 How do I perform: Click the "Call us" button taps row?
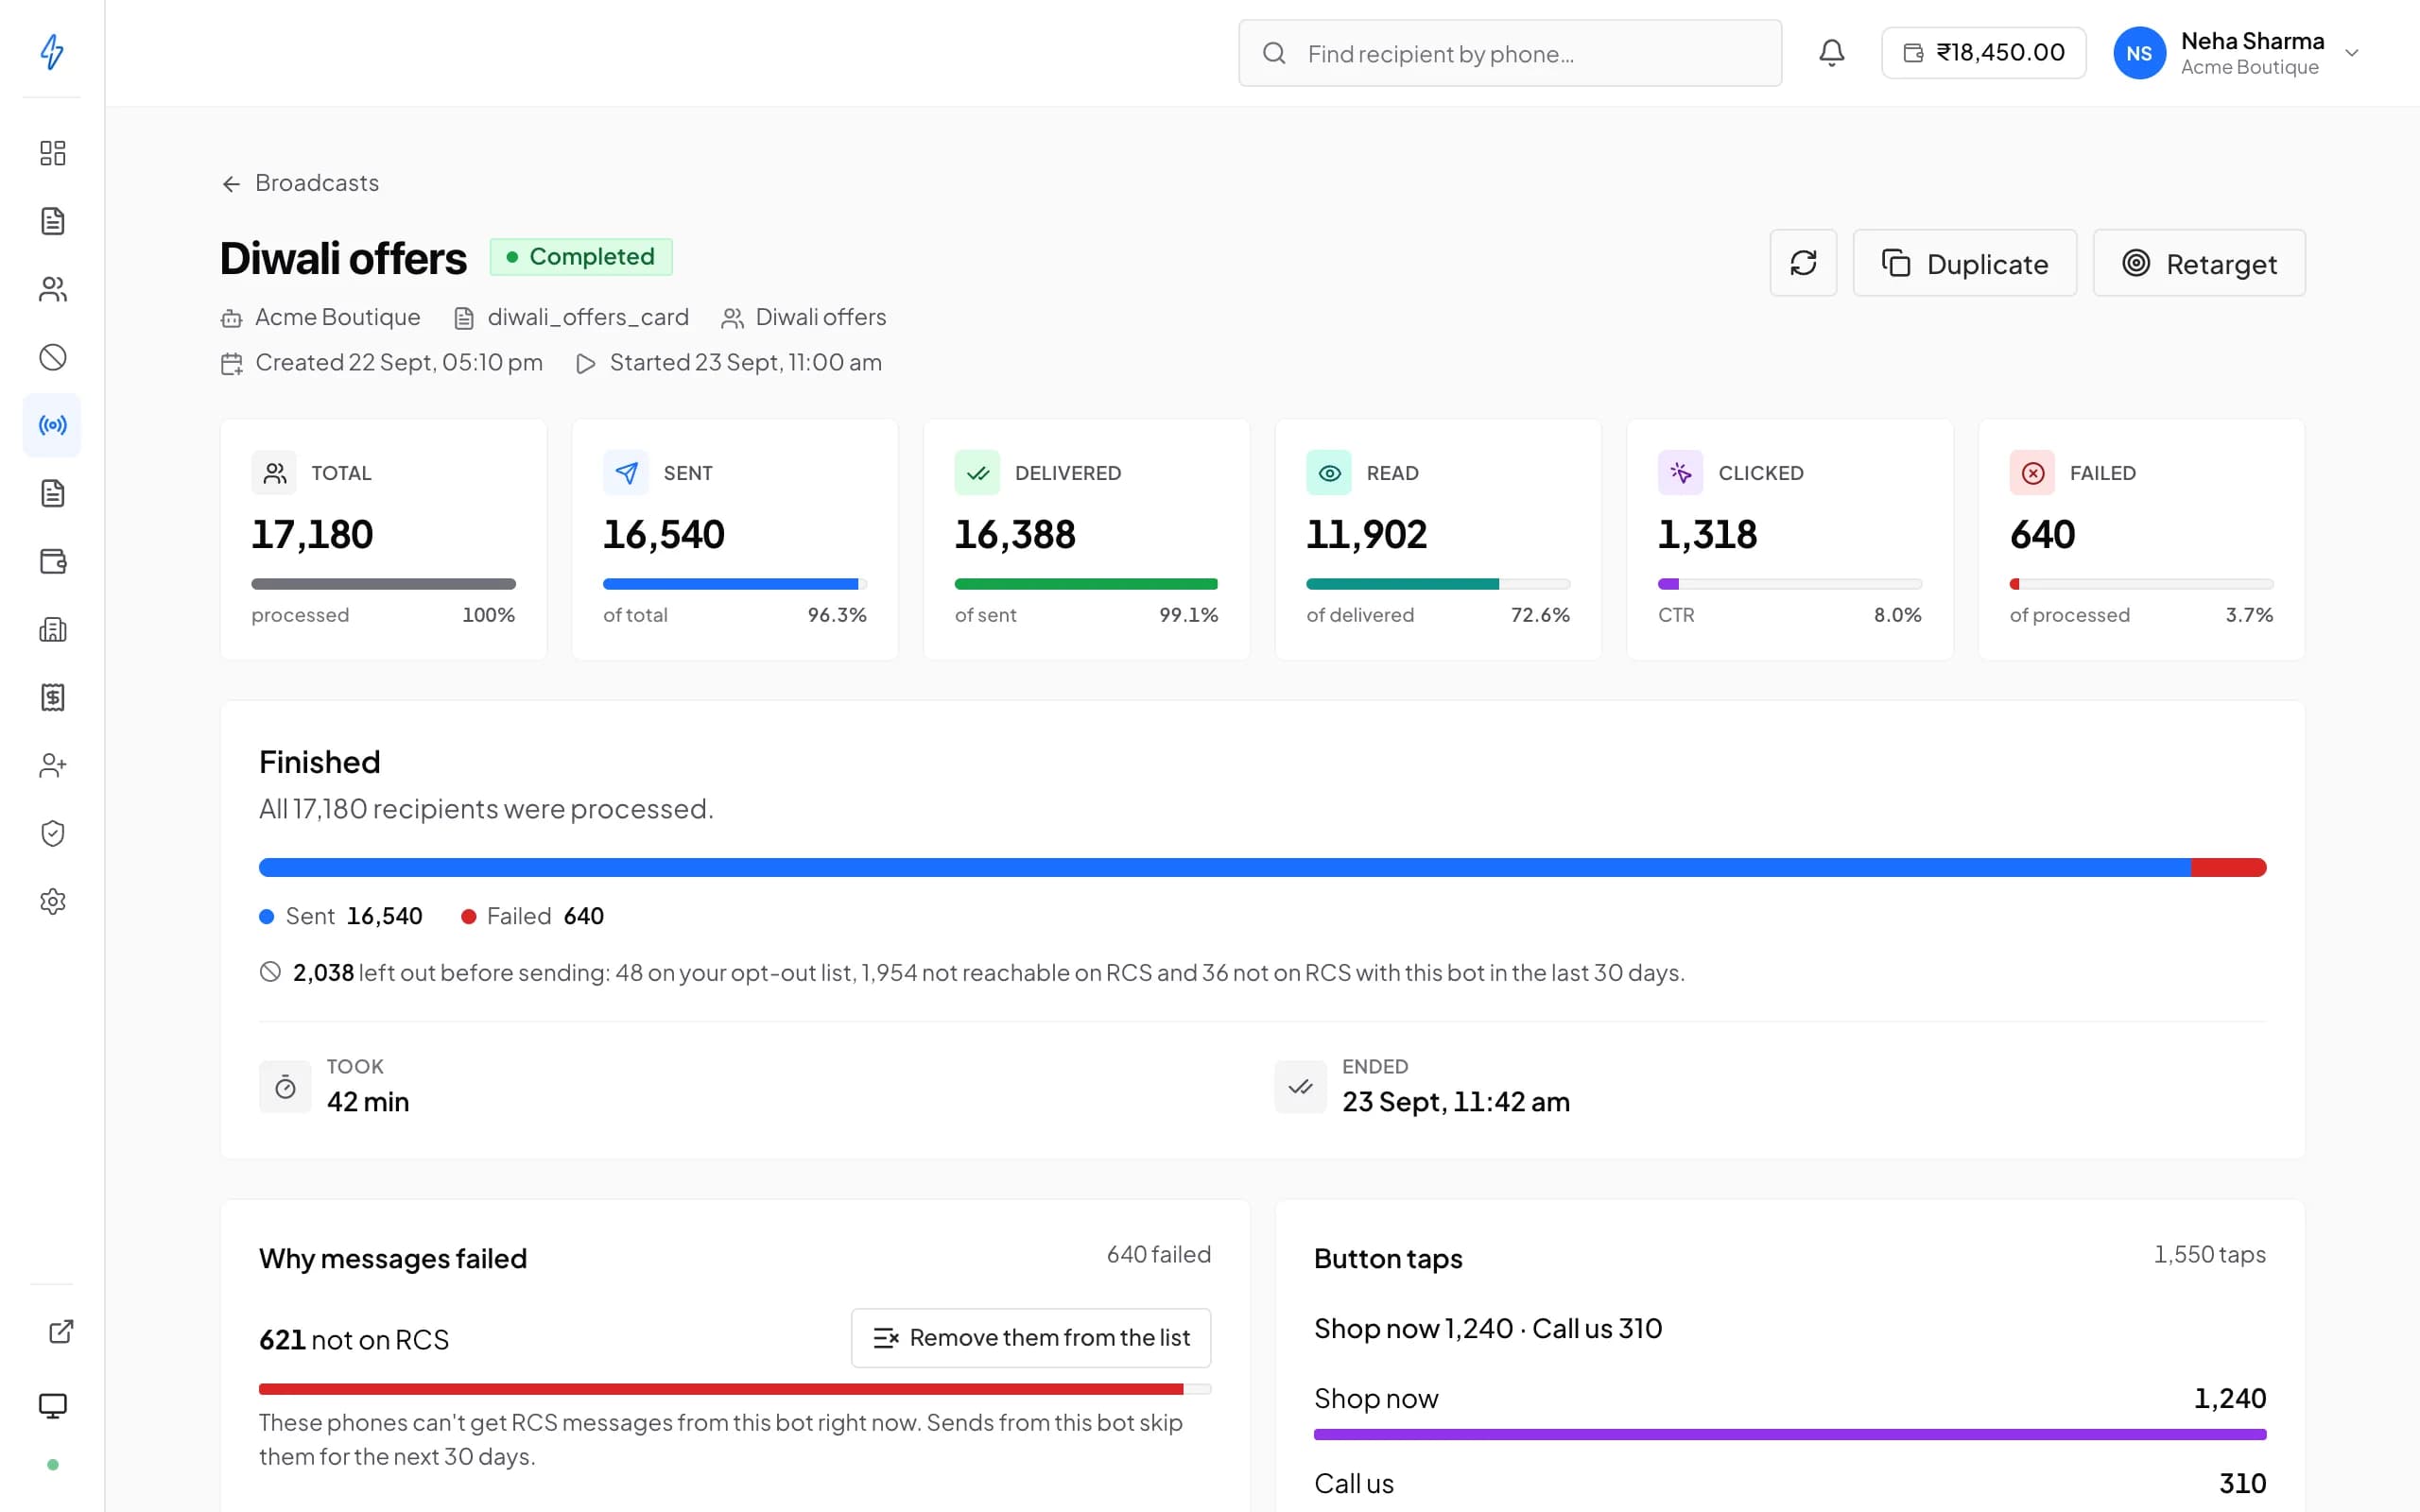pyautogui.click(x=1790, y=1484)
